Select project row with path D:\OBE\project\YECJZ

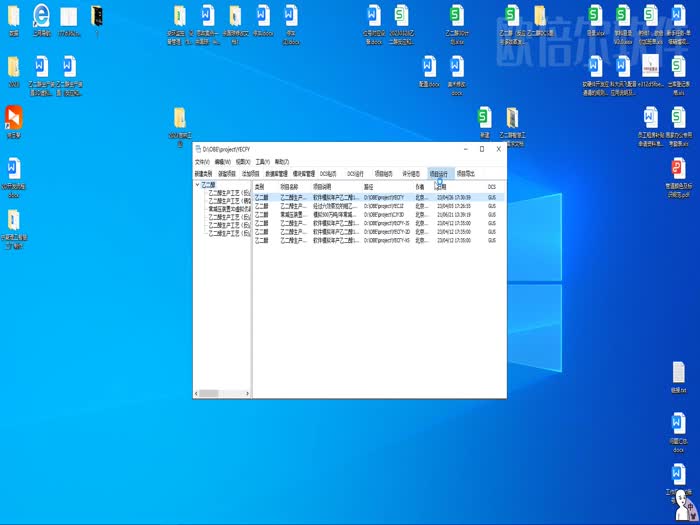click(x=383, y=205)
